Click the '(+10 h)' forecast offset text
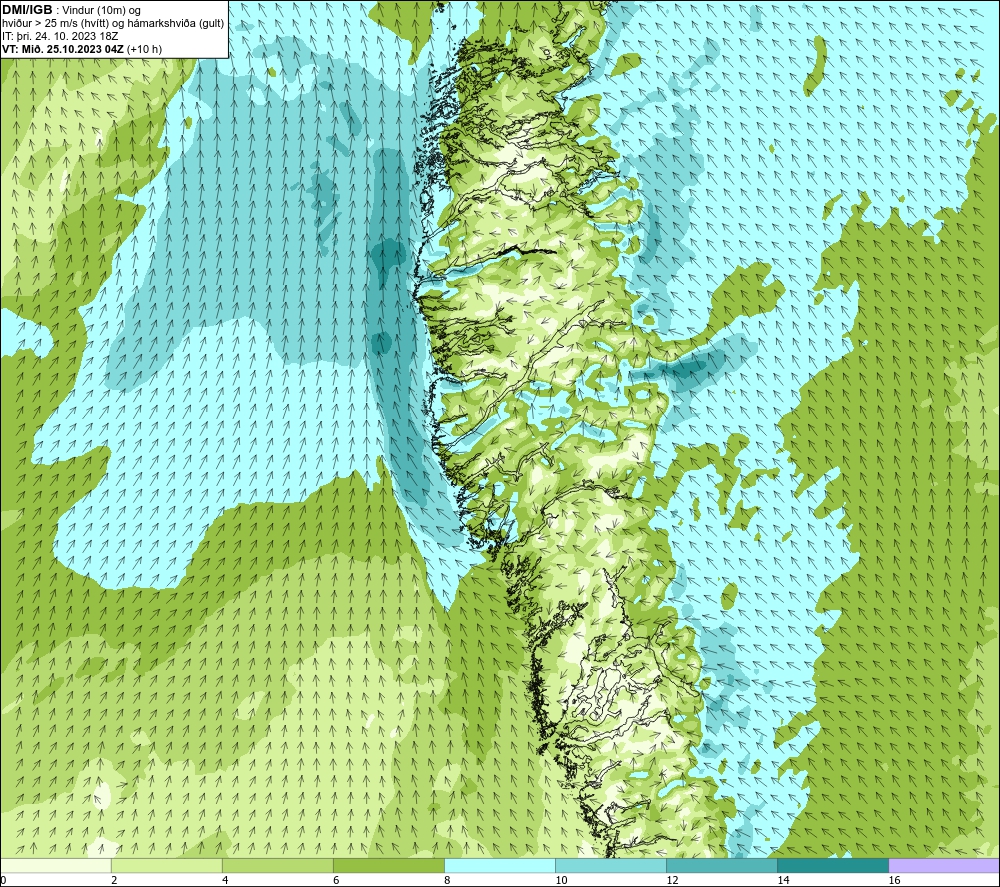Viewport: 1000px width, 887px height. tap(145, 49)
